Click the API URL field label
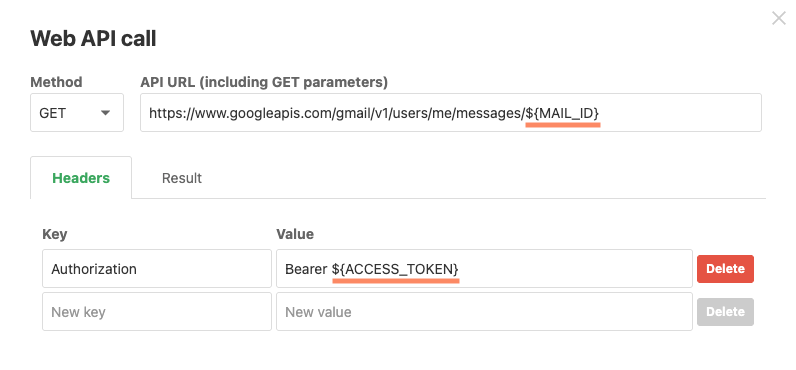This screenshot has height=370, width=796. [x=264, y=82]
